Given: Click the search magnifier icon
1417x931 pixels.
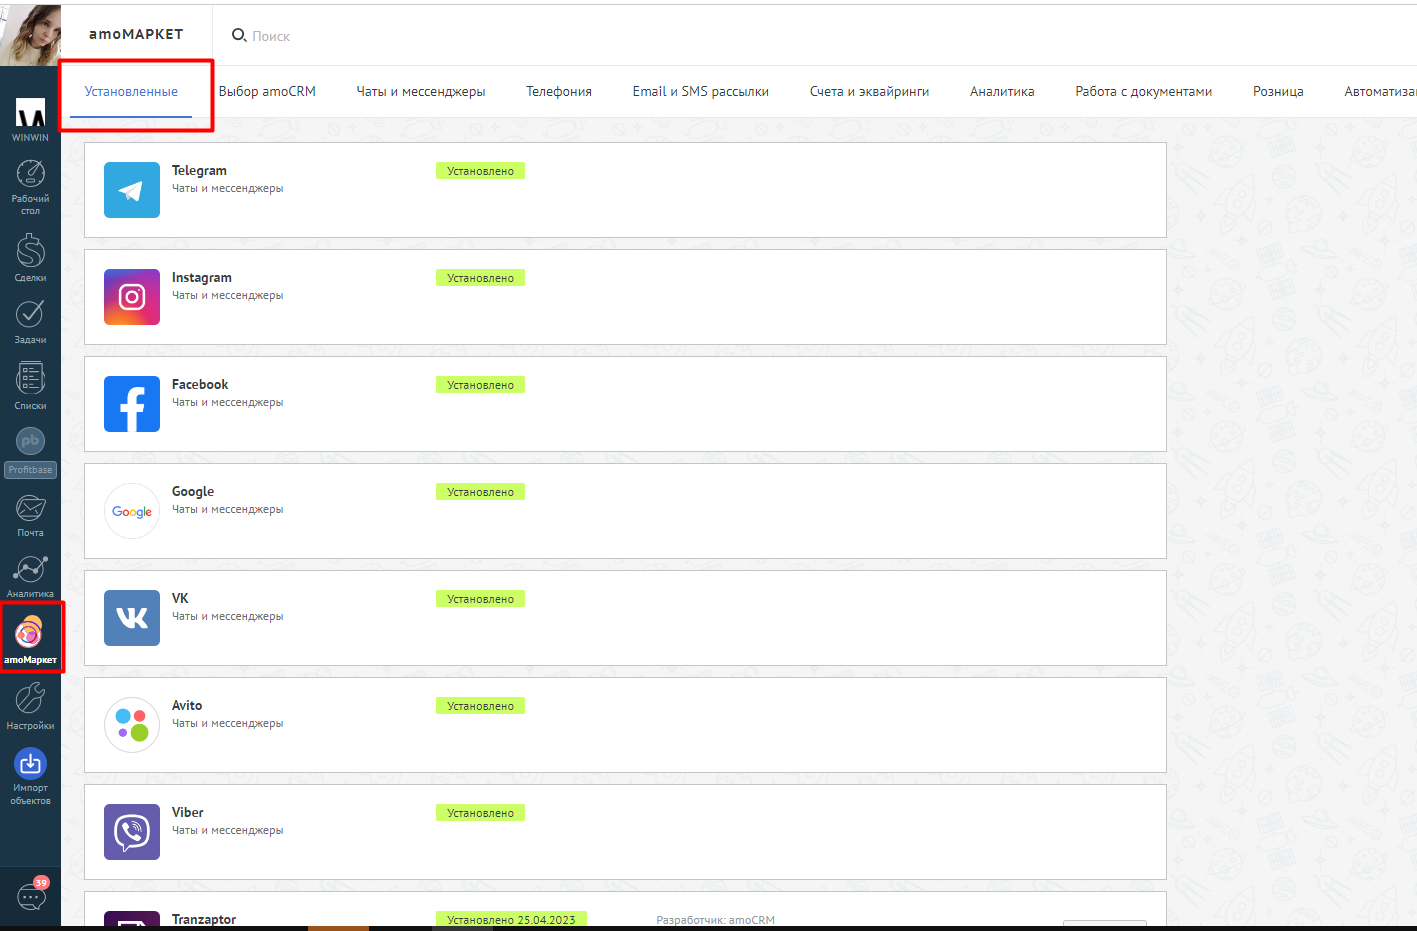Looking at the screenshot, I should 239,35.
